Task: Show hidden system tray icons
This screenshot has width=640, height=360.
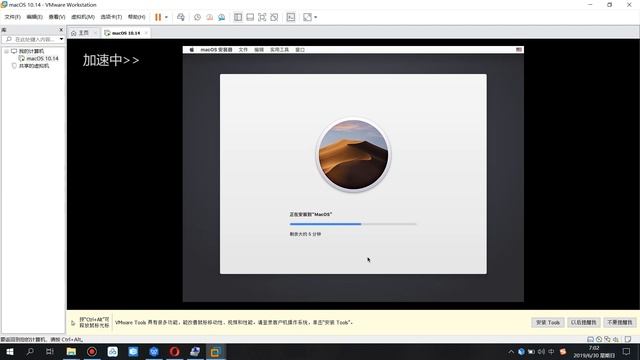Action: pyautogui.click(x=511, y=351)
